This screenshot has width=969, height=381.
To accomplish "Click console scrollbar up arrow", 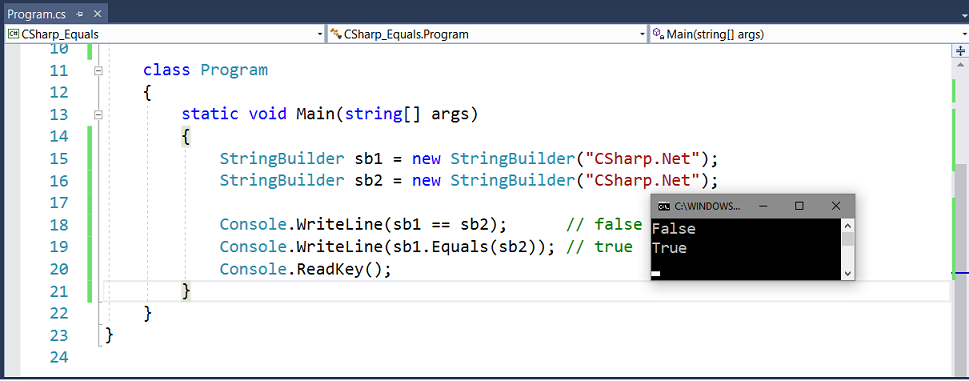I will click(x=848, y=225).
